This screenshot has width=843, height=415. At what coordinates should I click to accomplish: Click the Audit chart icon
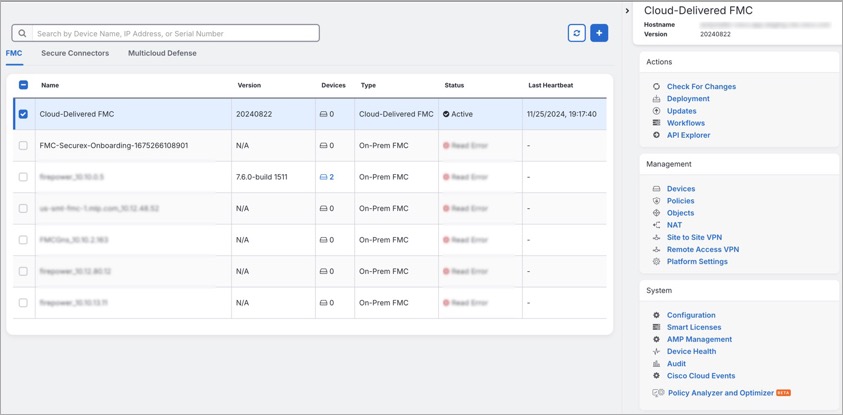tap(656, 364)
